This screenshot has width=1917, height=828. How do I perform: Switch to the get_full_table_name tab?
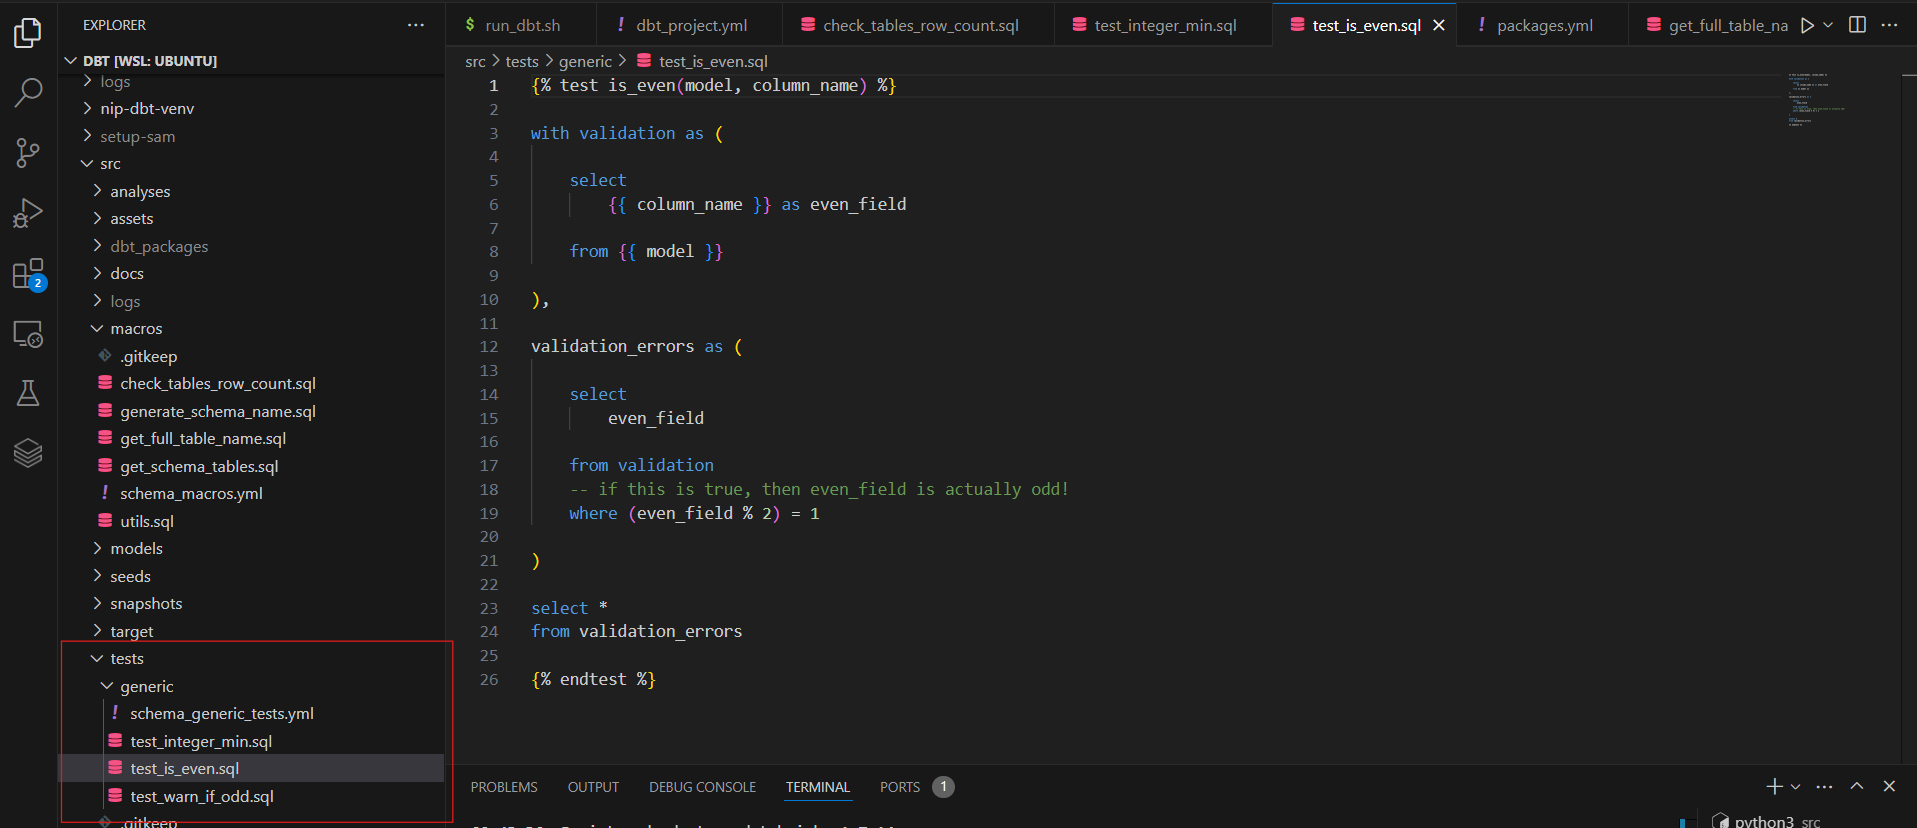click(1715, 25)
